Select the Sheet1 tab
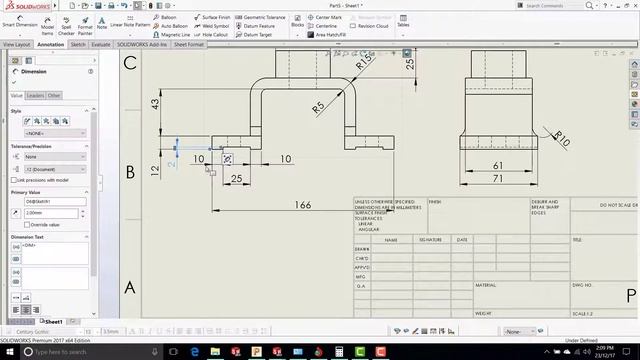 click(x=51, y=322)
